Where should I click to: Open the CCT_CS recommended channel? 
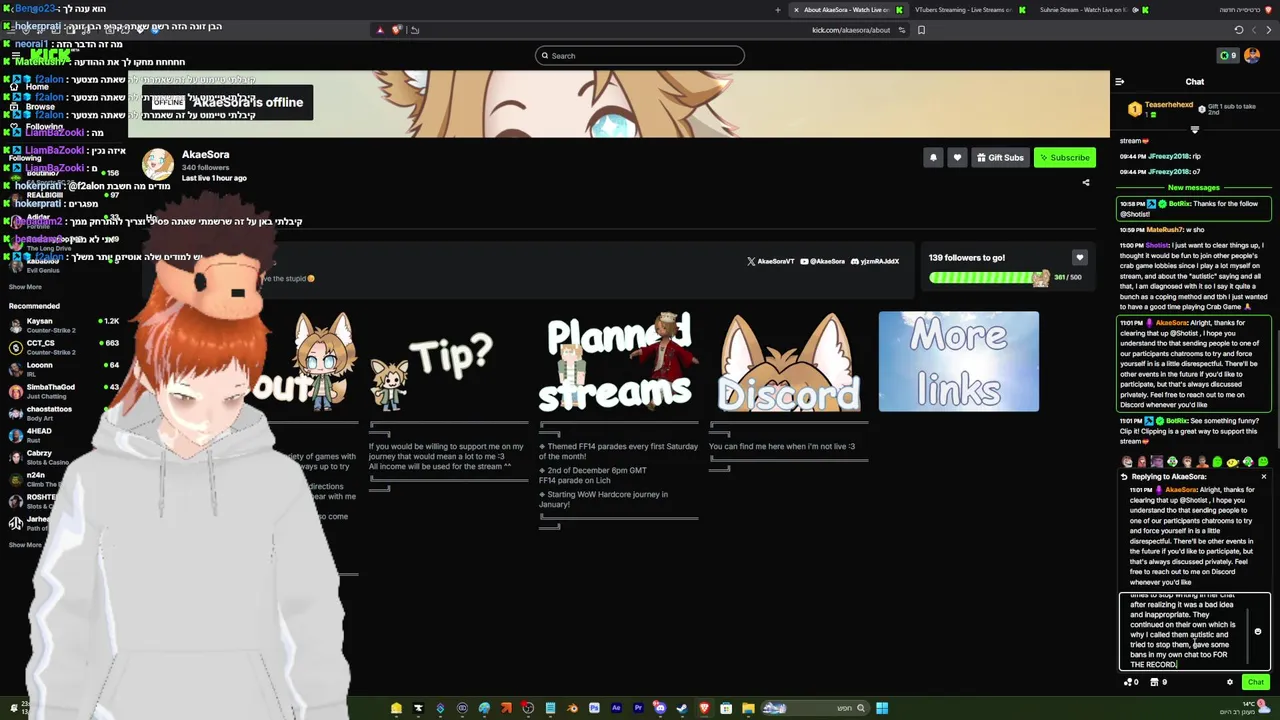(64, 348)
